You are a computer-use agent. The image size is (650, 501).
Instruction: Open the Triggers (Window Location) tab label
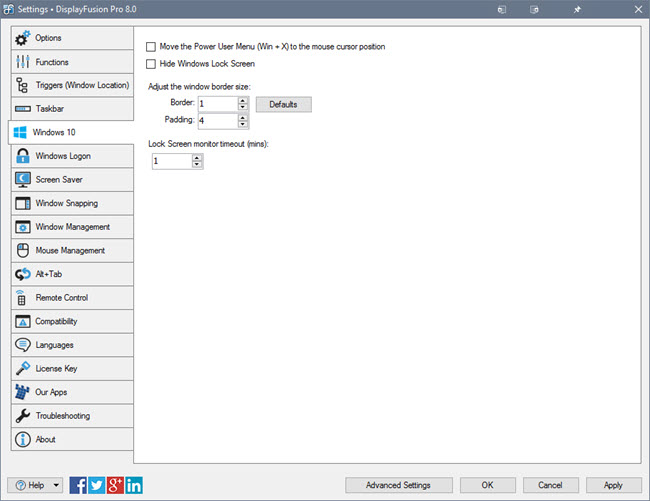click(x=82, y=85)
